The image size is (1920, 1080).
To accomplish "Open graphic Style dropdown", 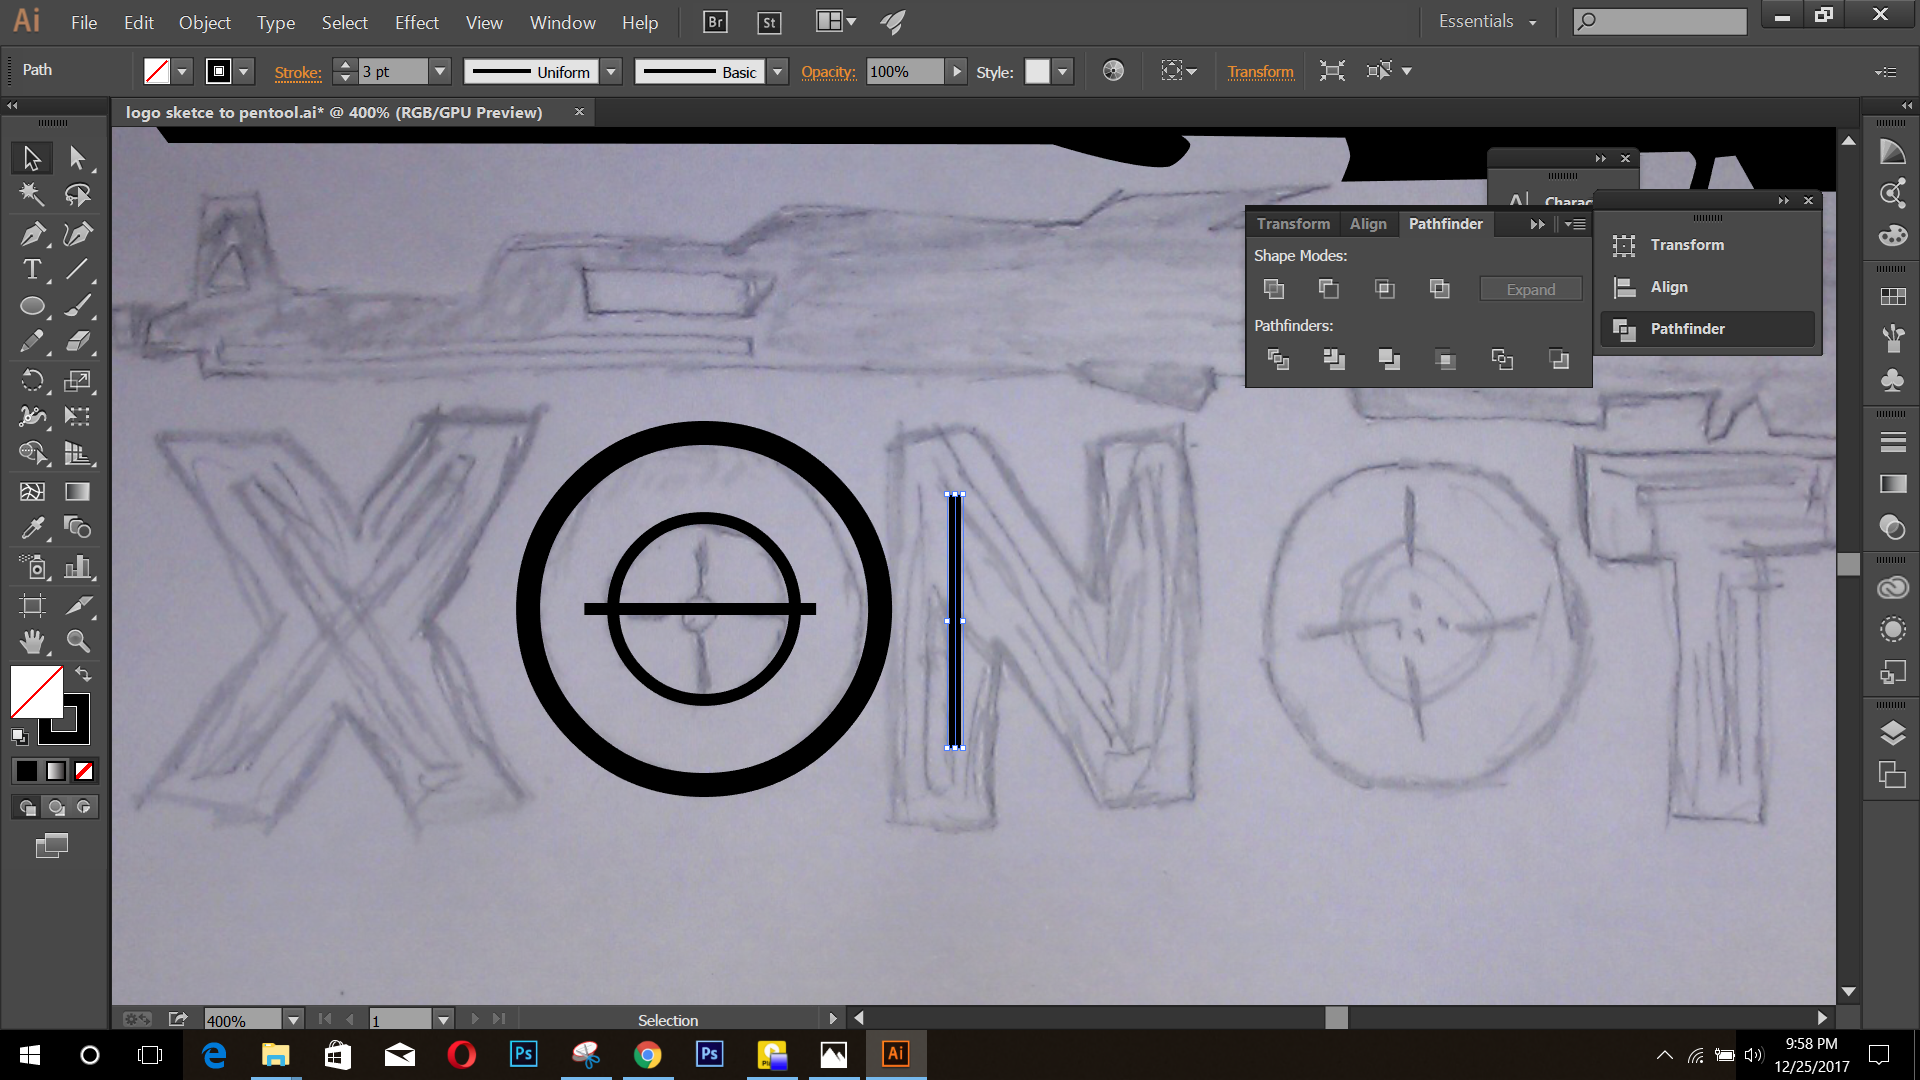I will tap(1063, 72).
